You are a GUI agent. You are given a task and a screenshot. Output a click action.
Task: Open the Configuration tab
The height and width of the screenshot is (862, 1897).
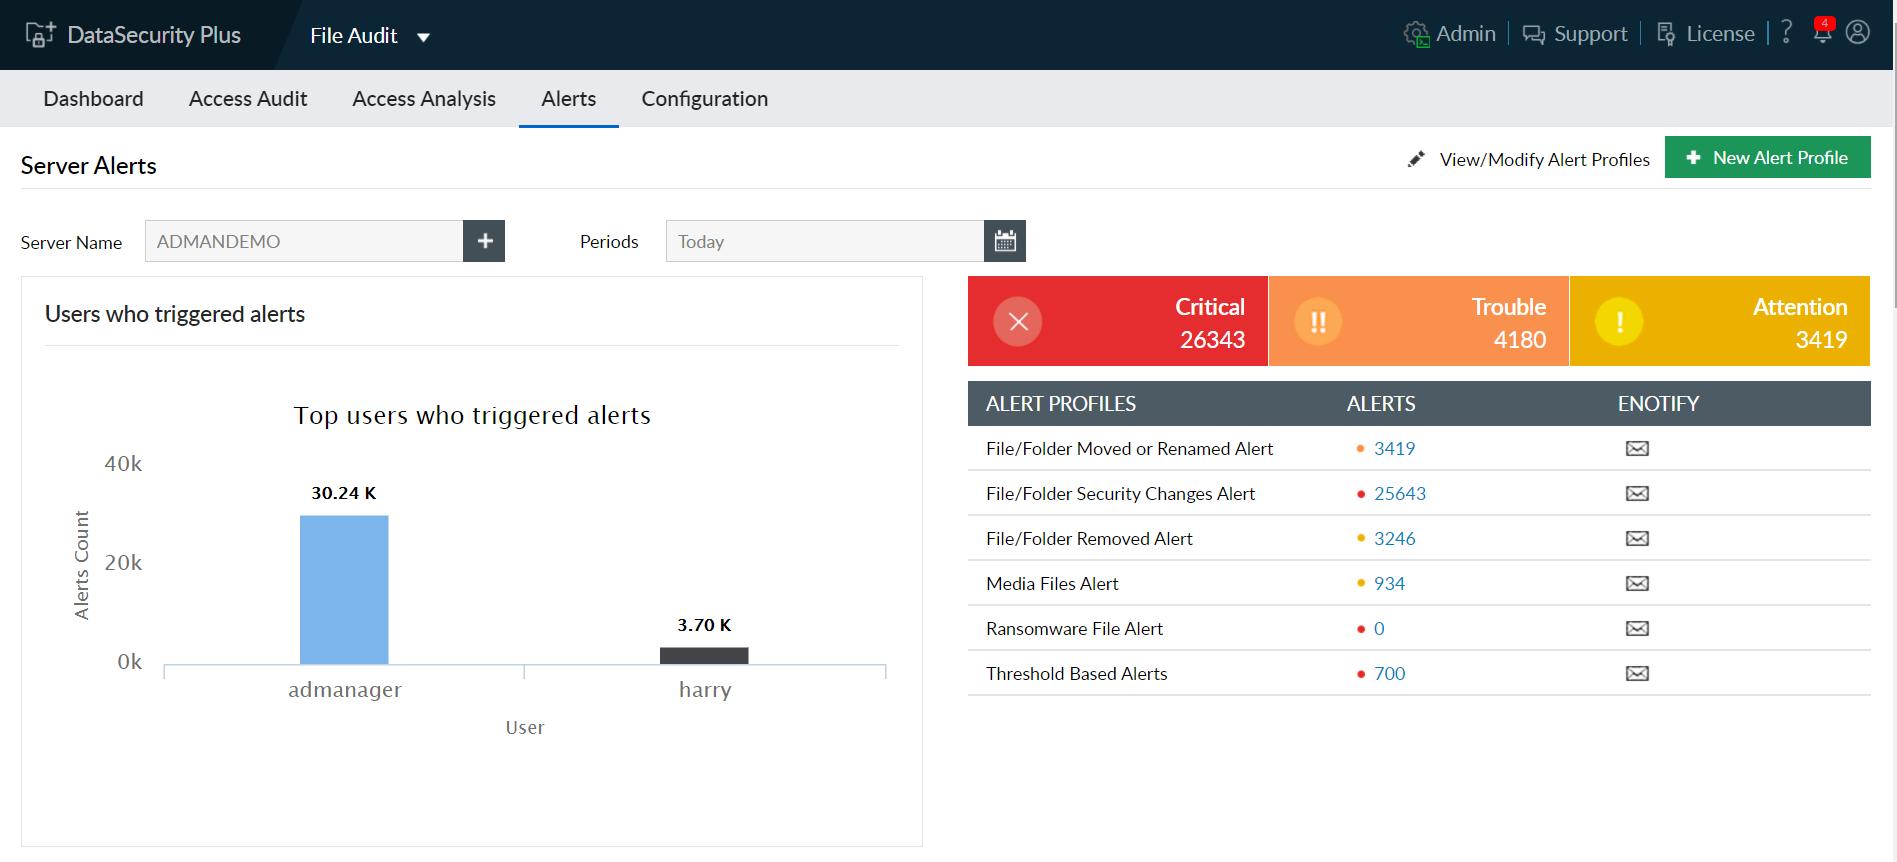tap(705, 99)
